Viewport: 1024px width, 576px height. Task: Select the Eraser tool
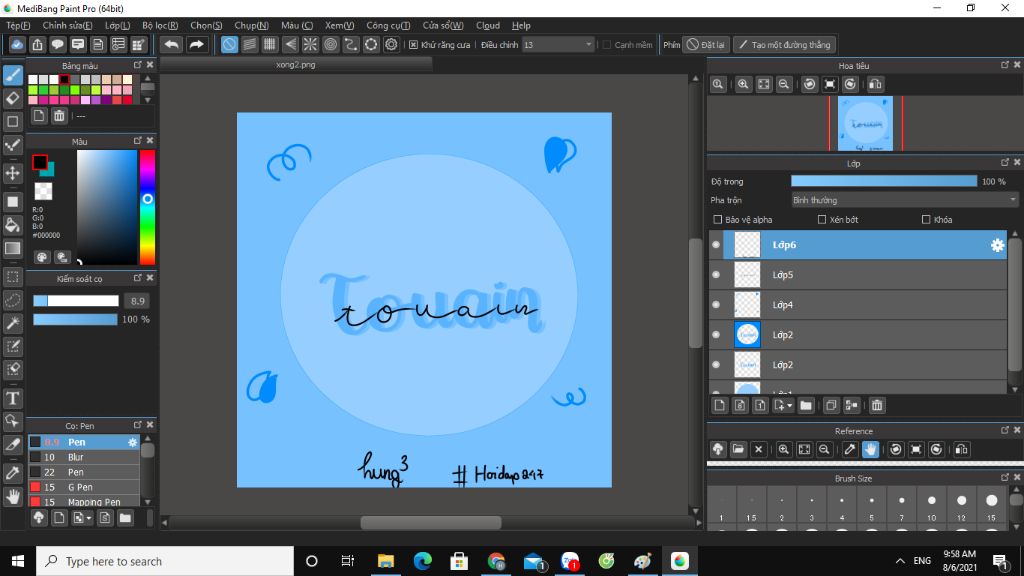click(x=12, y=99)
